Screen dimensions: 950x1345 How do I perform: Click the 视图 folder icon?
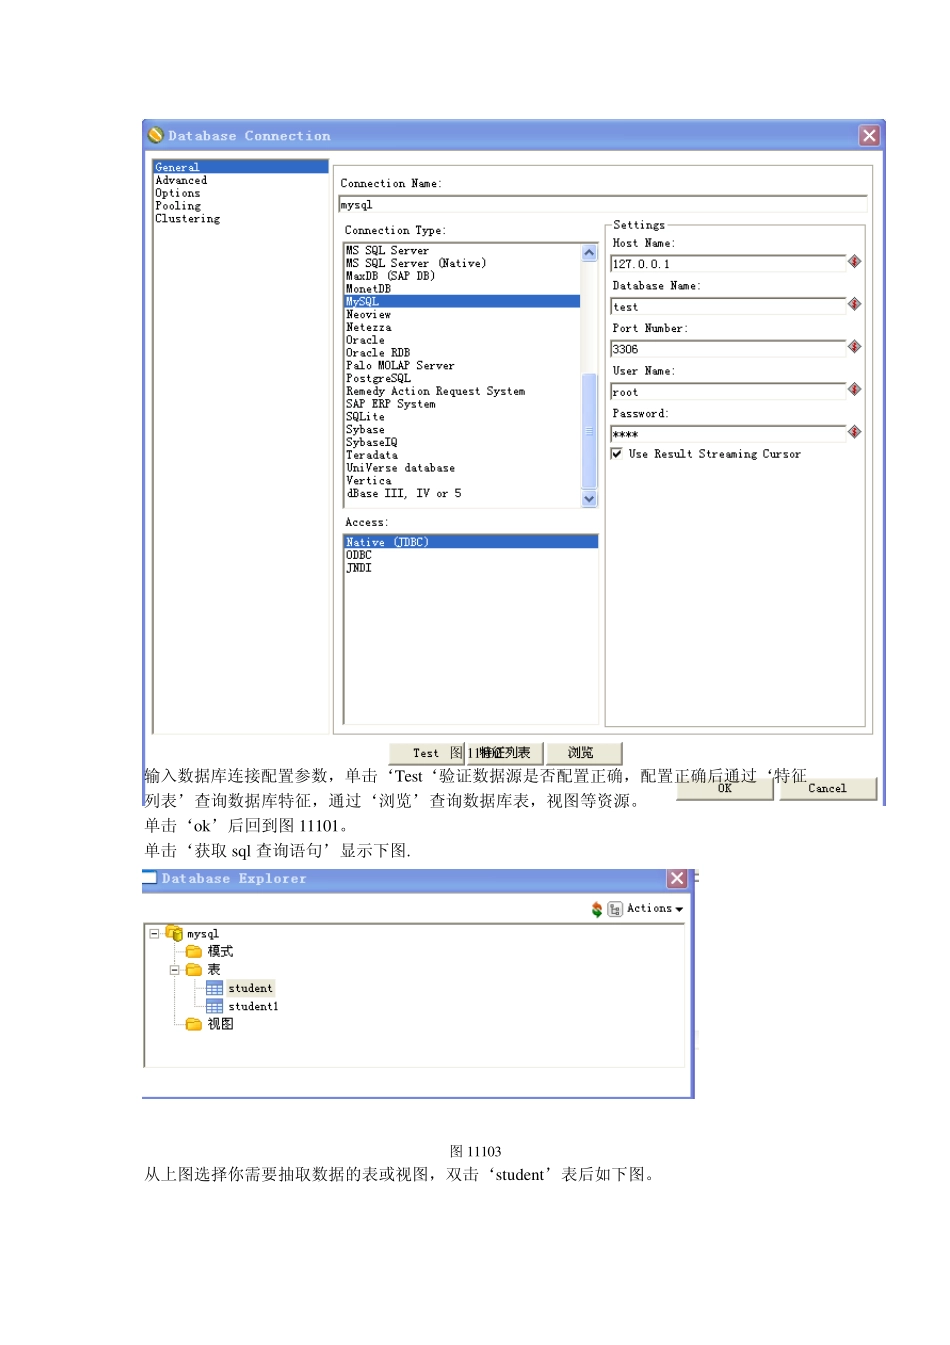(194, 1024)
